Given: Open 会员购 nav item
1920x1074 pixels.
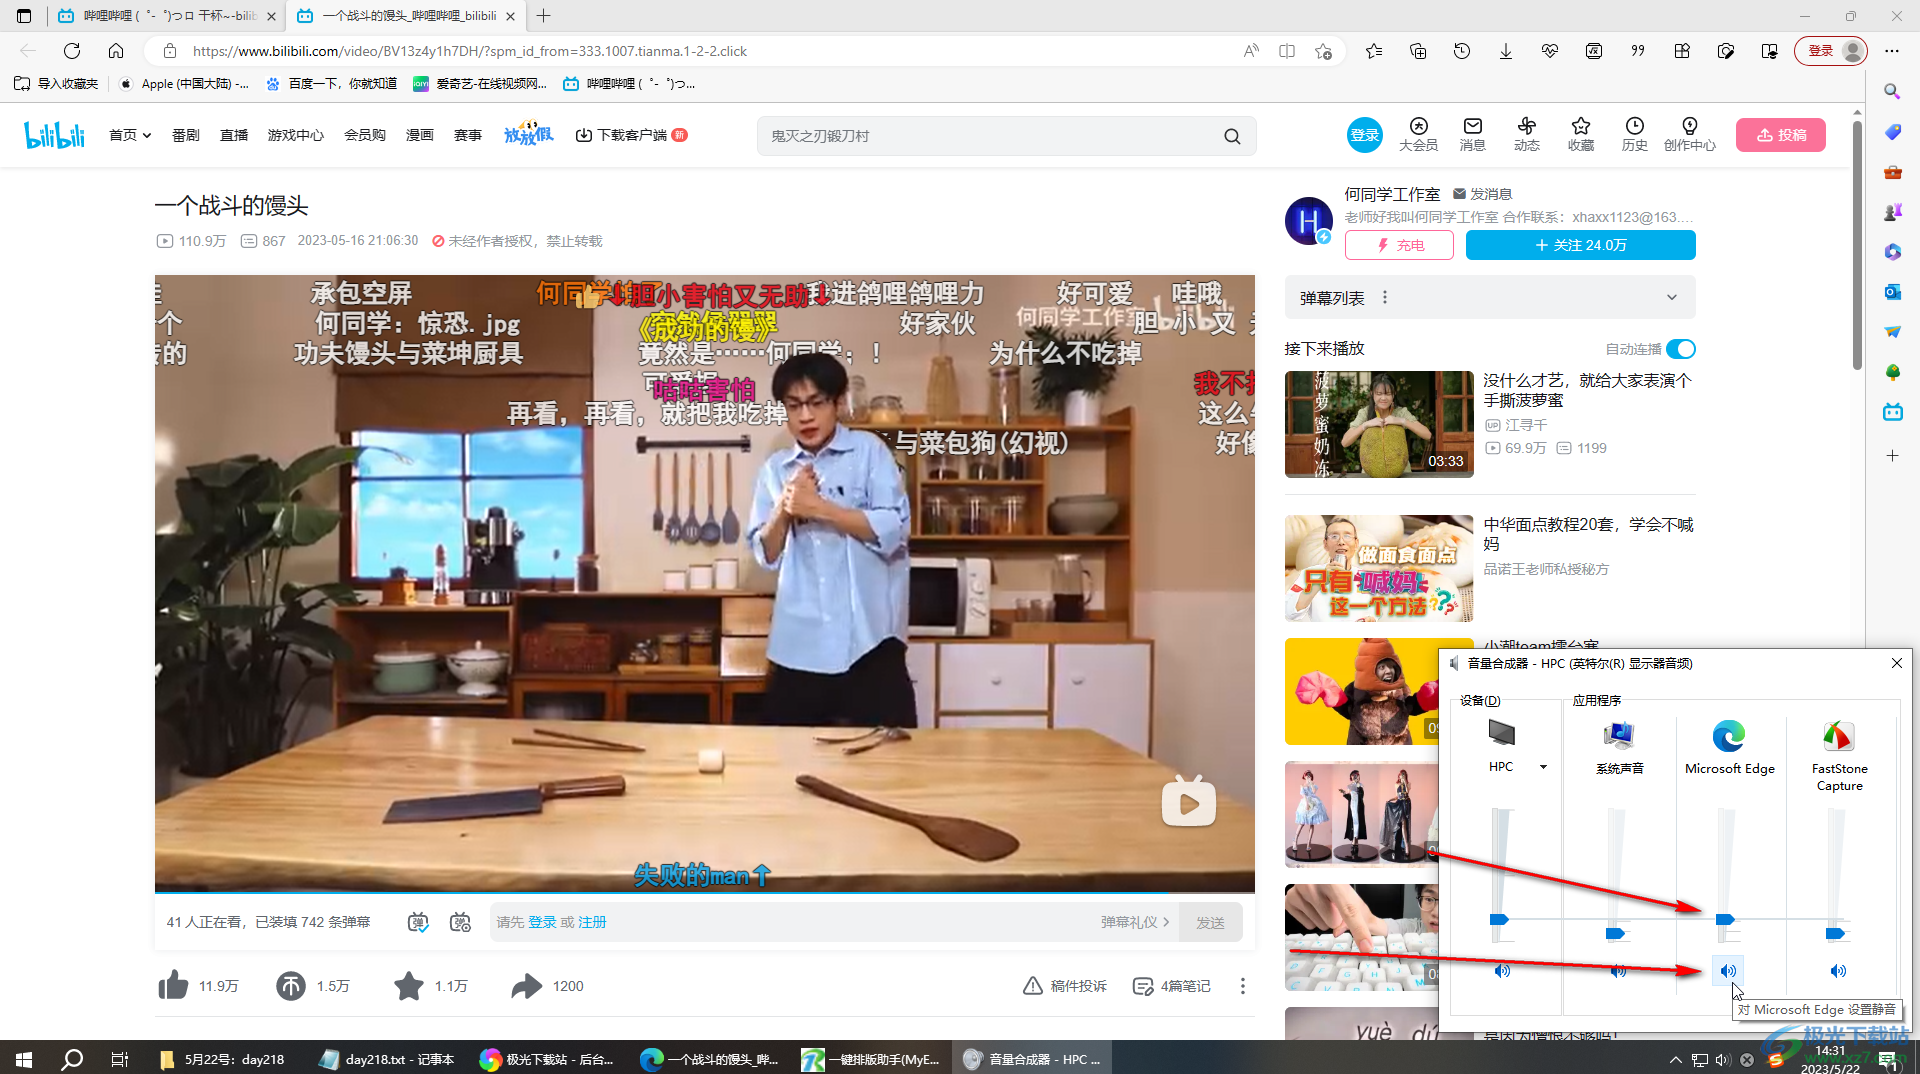Looking at the screenshot, I should point(365,135).
